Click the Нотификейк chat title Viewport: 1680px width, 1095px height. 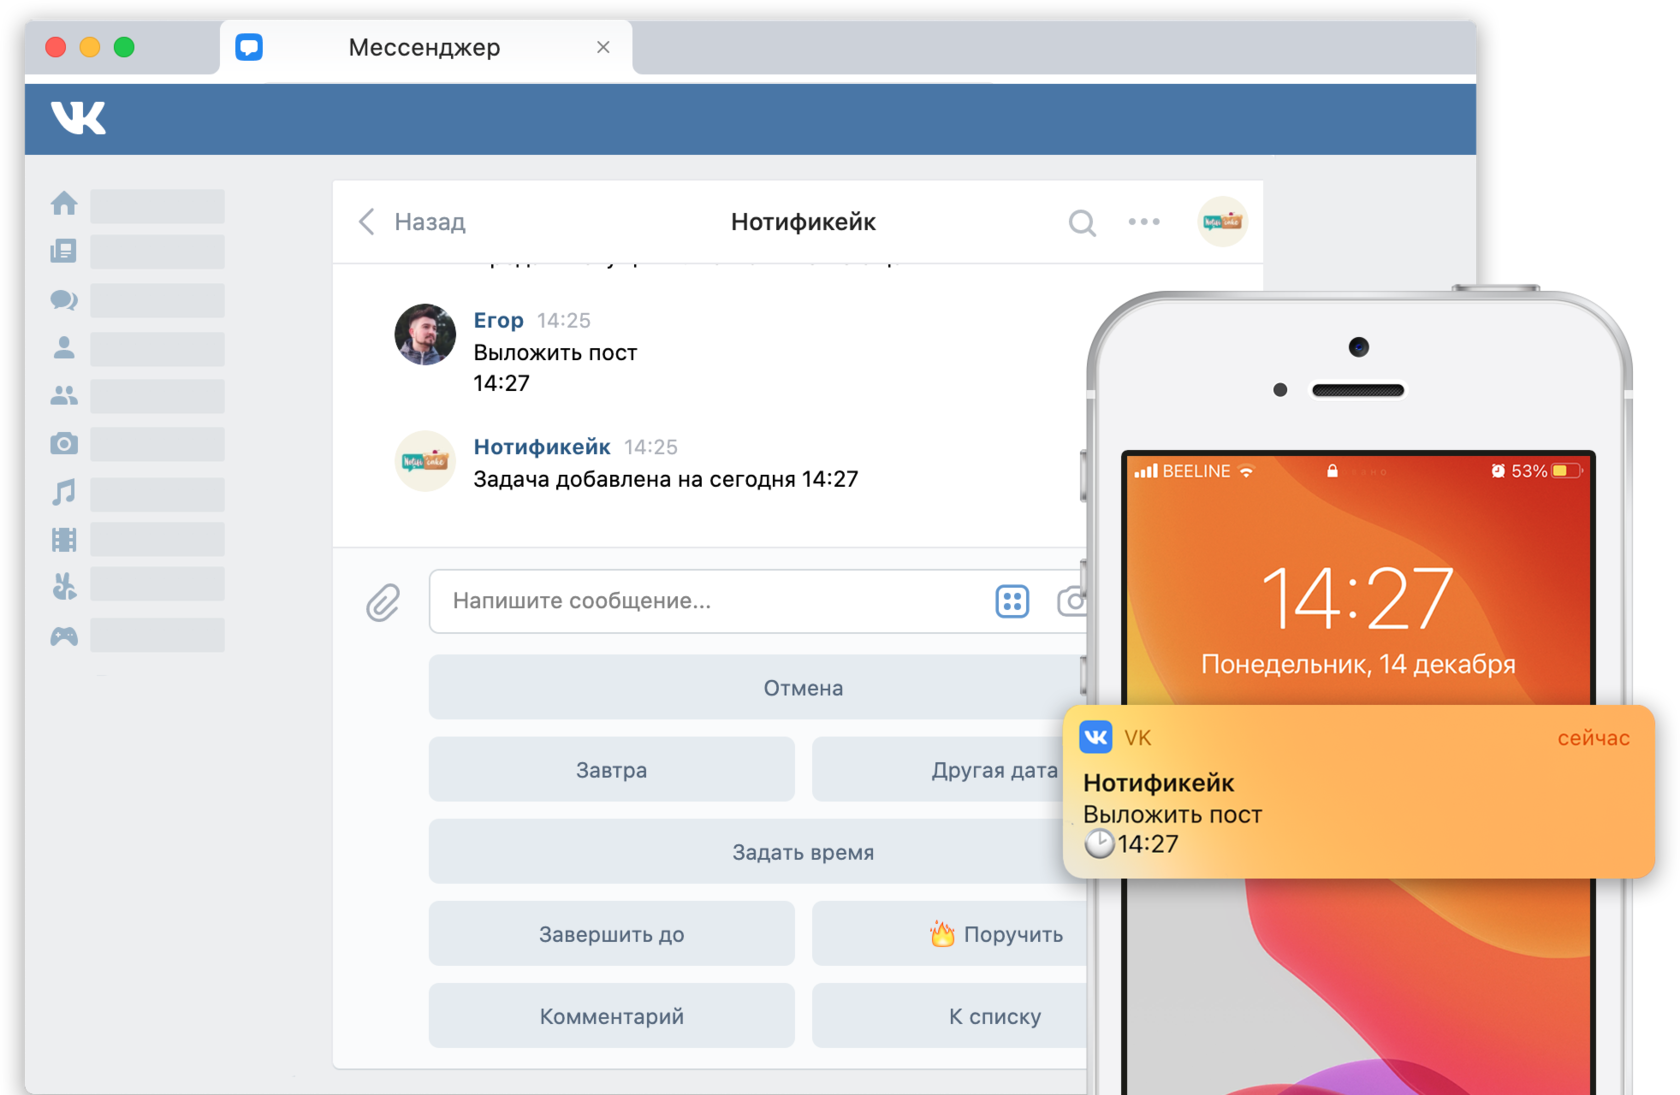click(803, 222)
